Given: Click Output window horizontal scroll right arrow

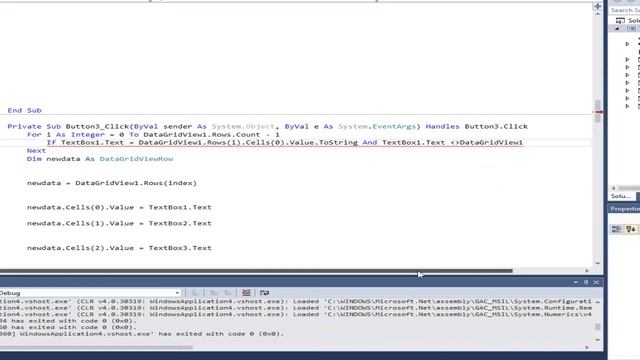Looking at the screenshot, I should (x=587, y=348).
